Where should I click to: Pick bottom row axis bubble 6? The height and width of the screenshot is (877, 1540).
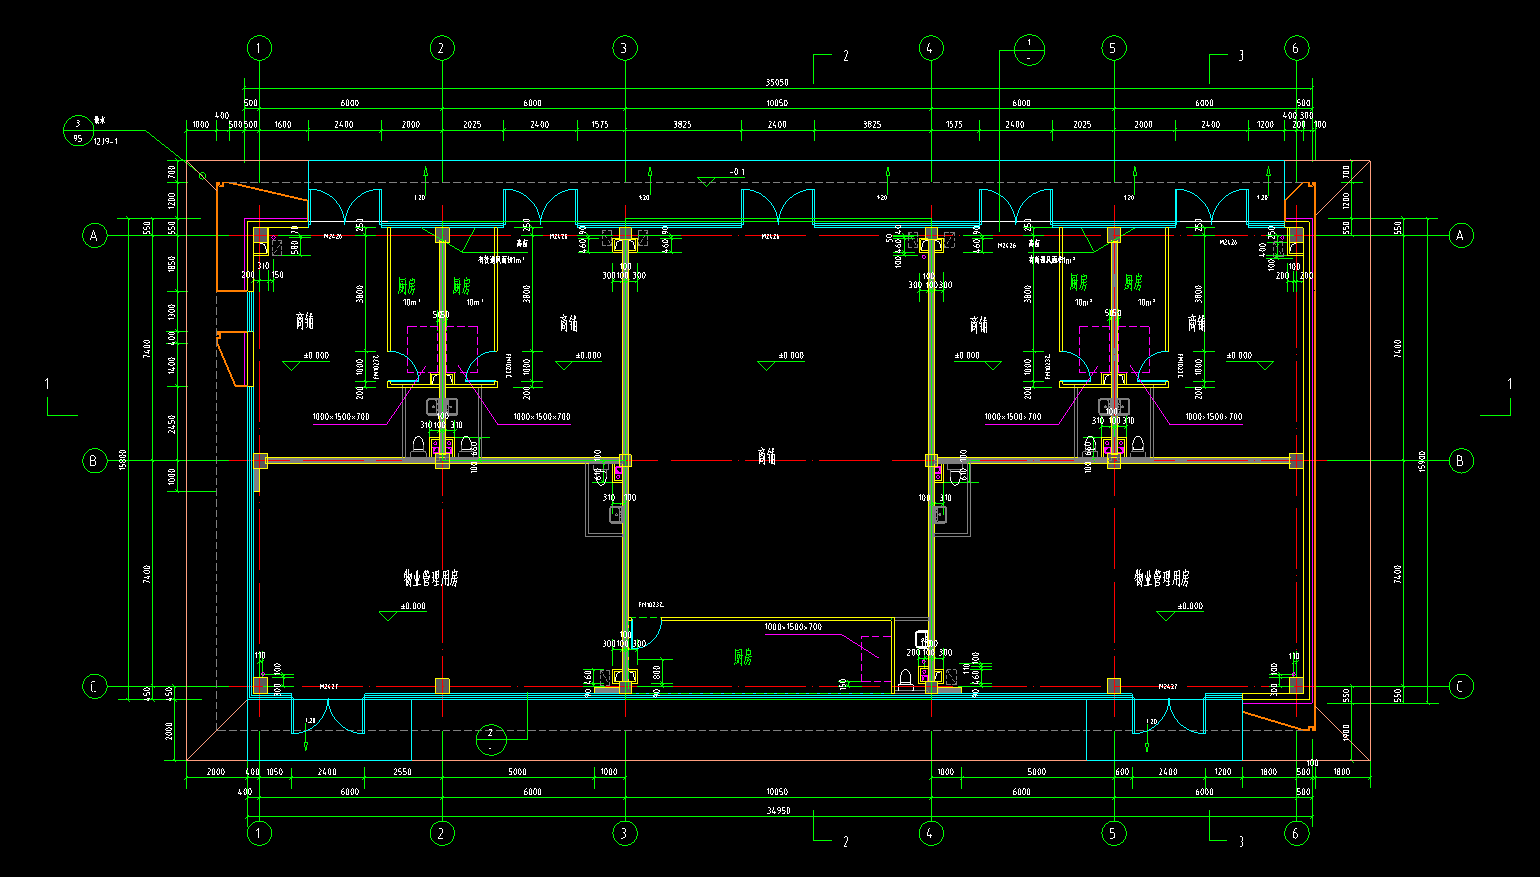pos(1297,833)
